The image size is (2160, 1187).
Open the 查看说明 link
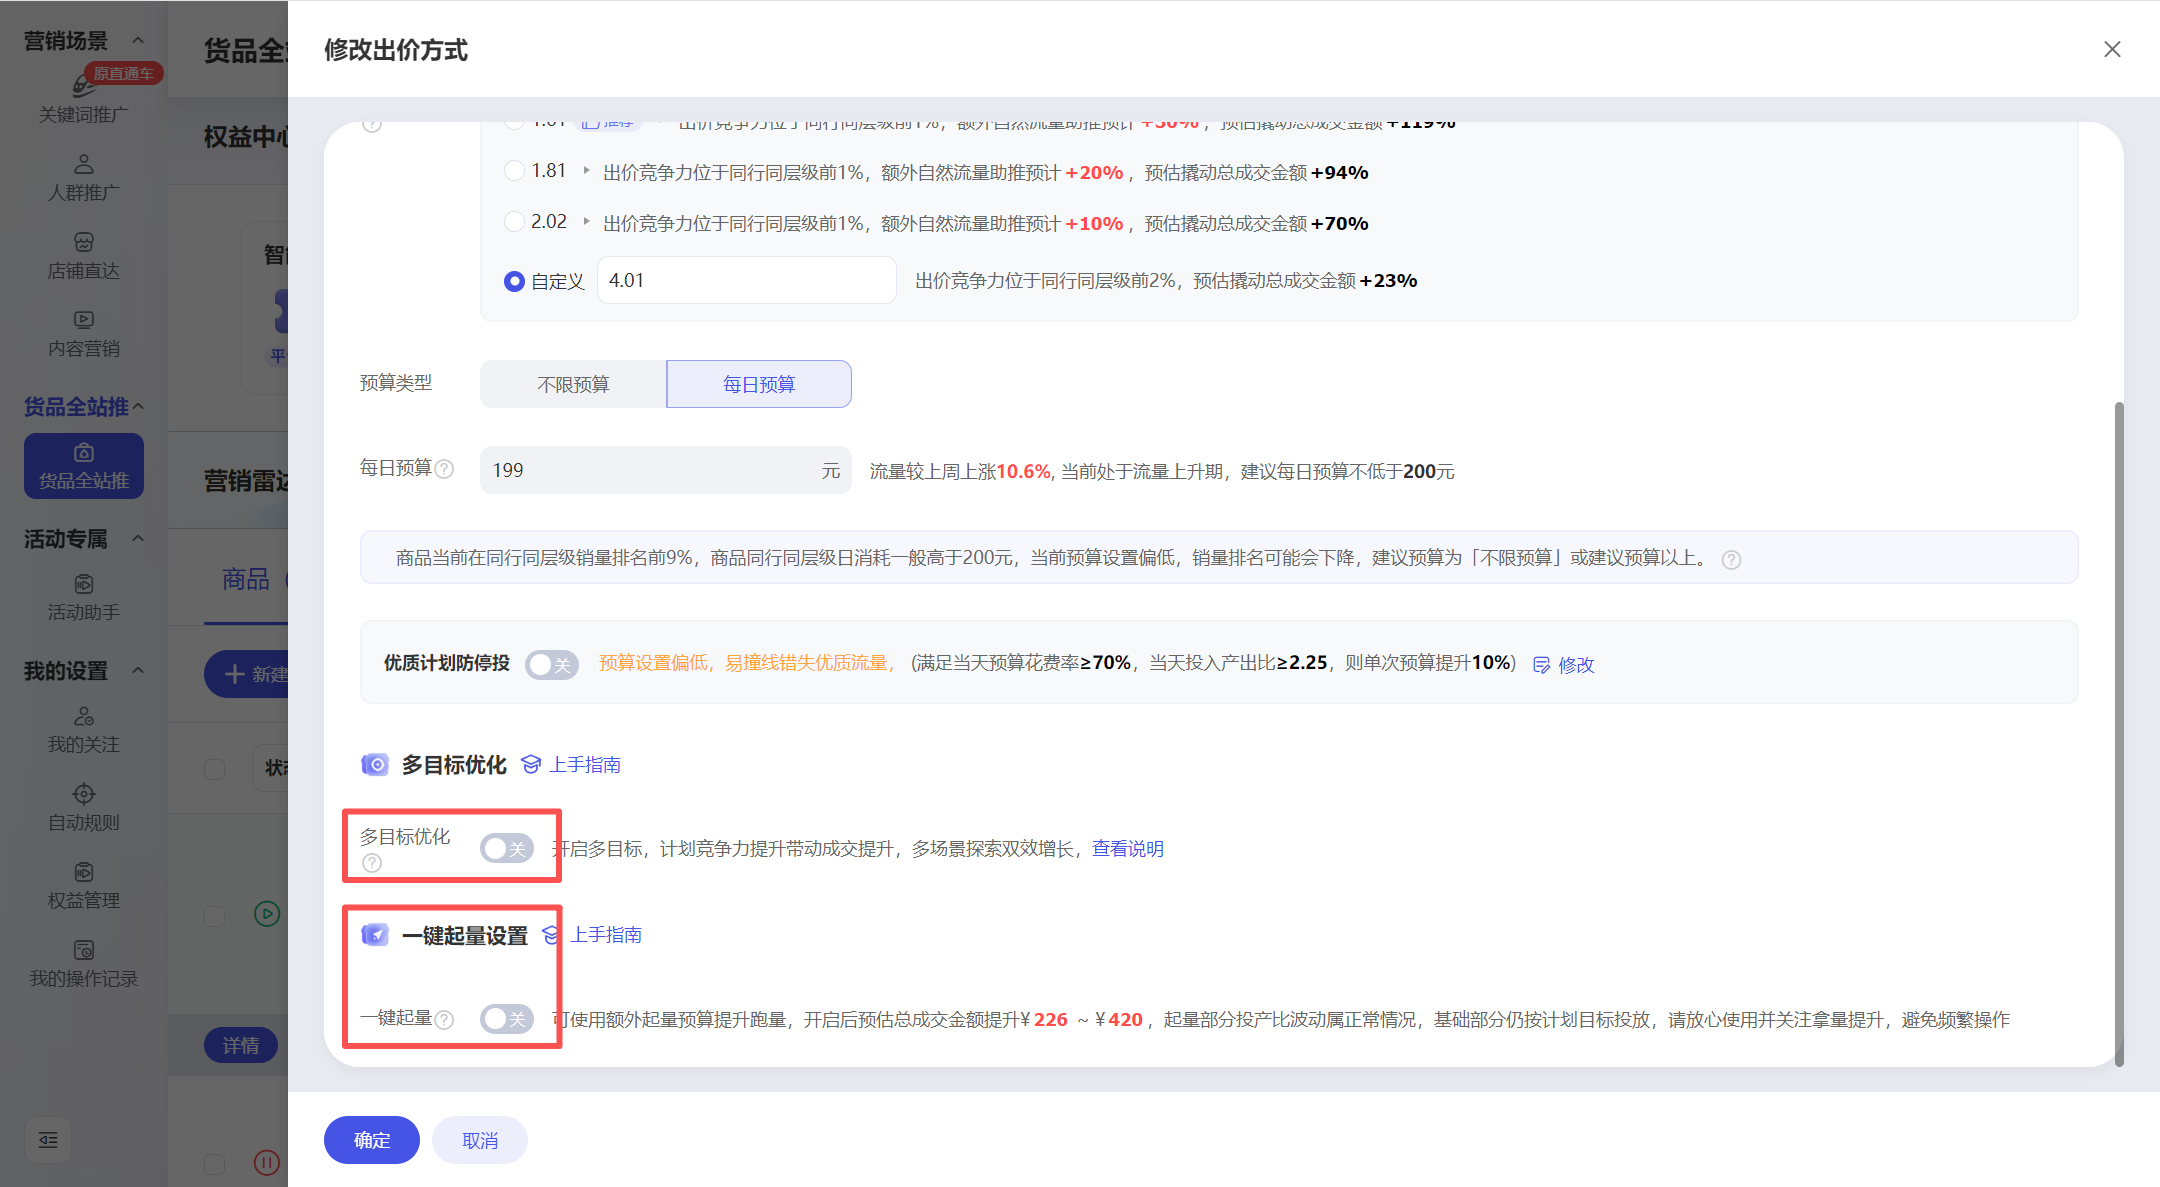tap(1126, 848)
